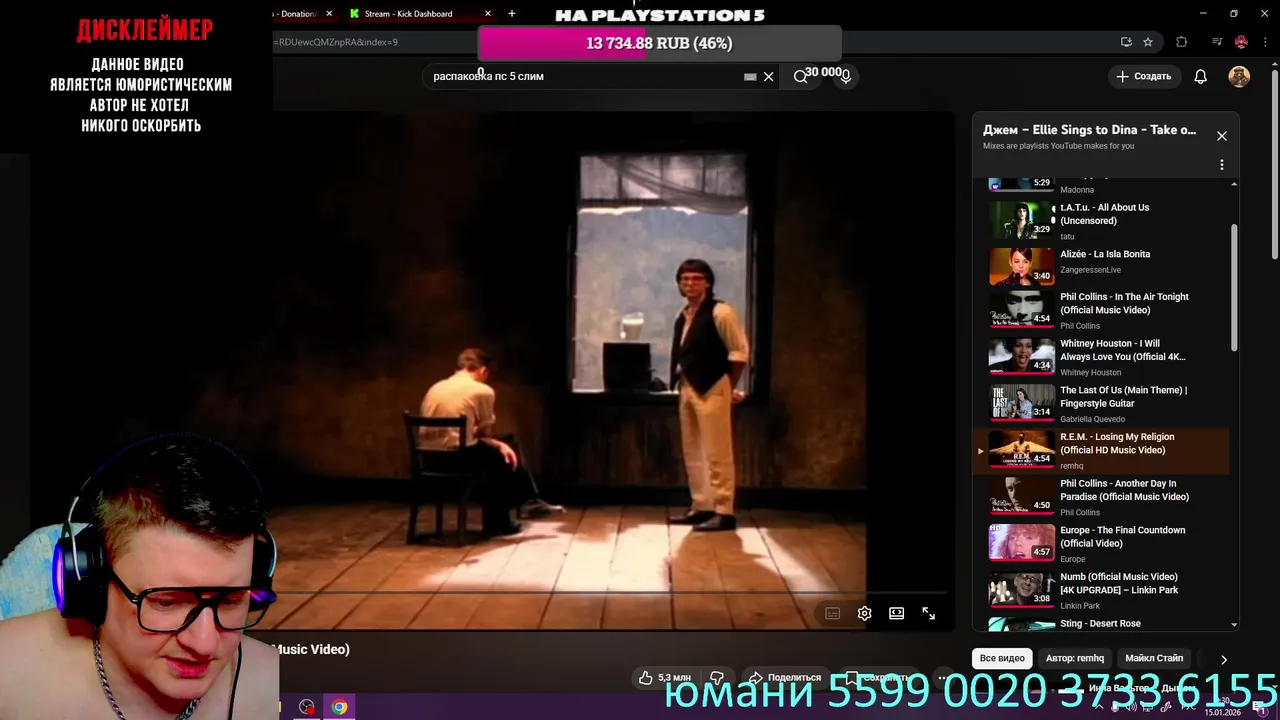Open Alizée - La Isla Bonita thumbnail
This screenshot has height=720, width=1280.
click(1021, 267)
